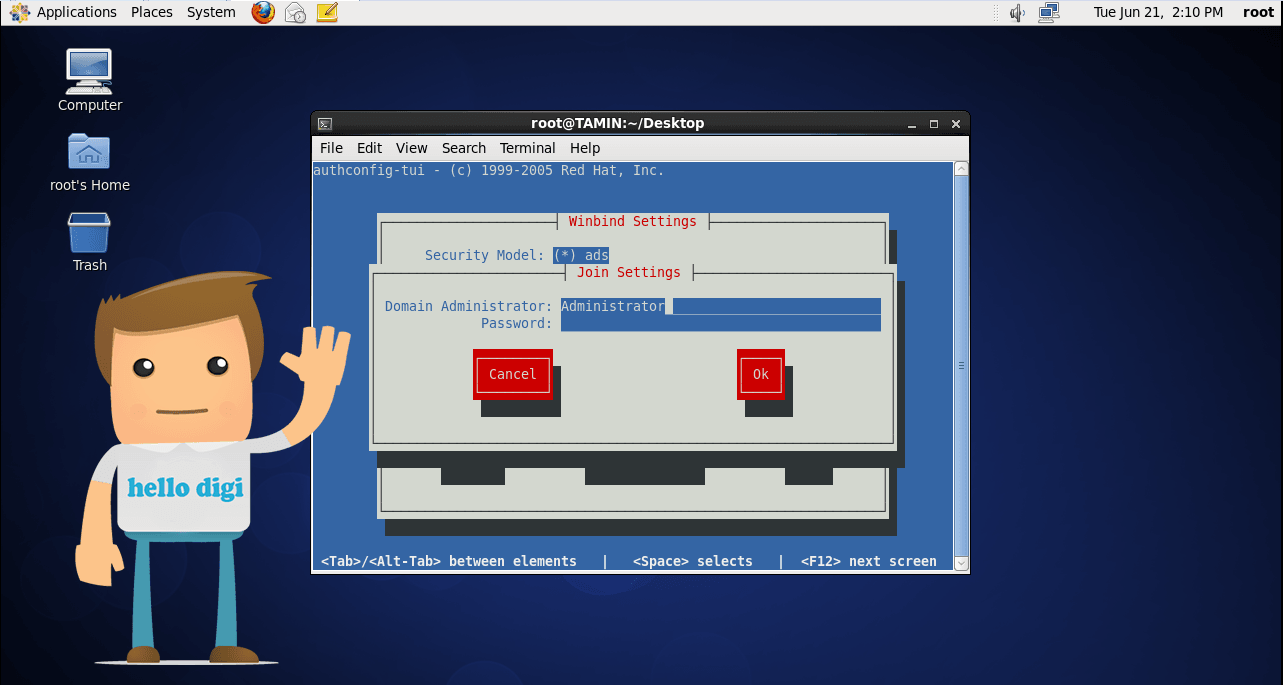1283x685 pixels.
Task: Click the root@TAMIN:~/Desktop title bar
Action: [x=617, y=123]
